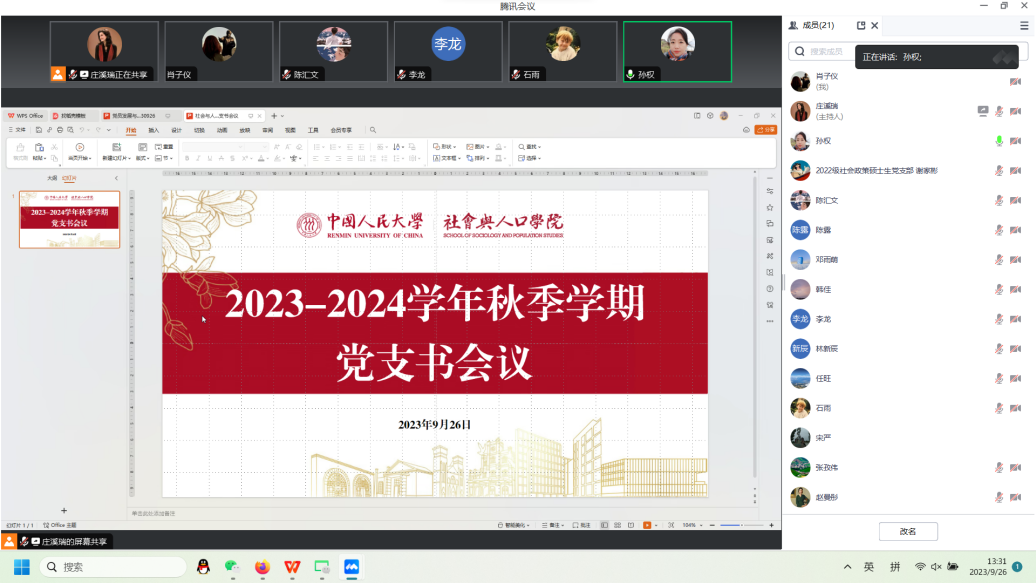Toggle 肖子仪's camera icon in members list
The image size is (1036, 583).
[1016, 82]
